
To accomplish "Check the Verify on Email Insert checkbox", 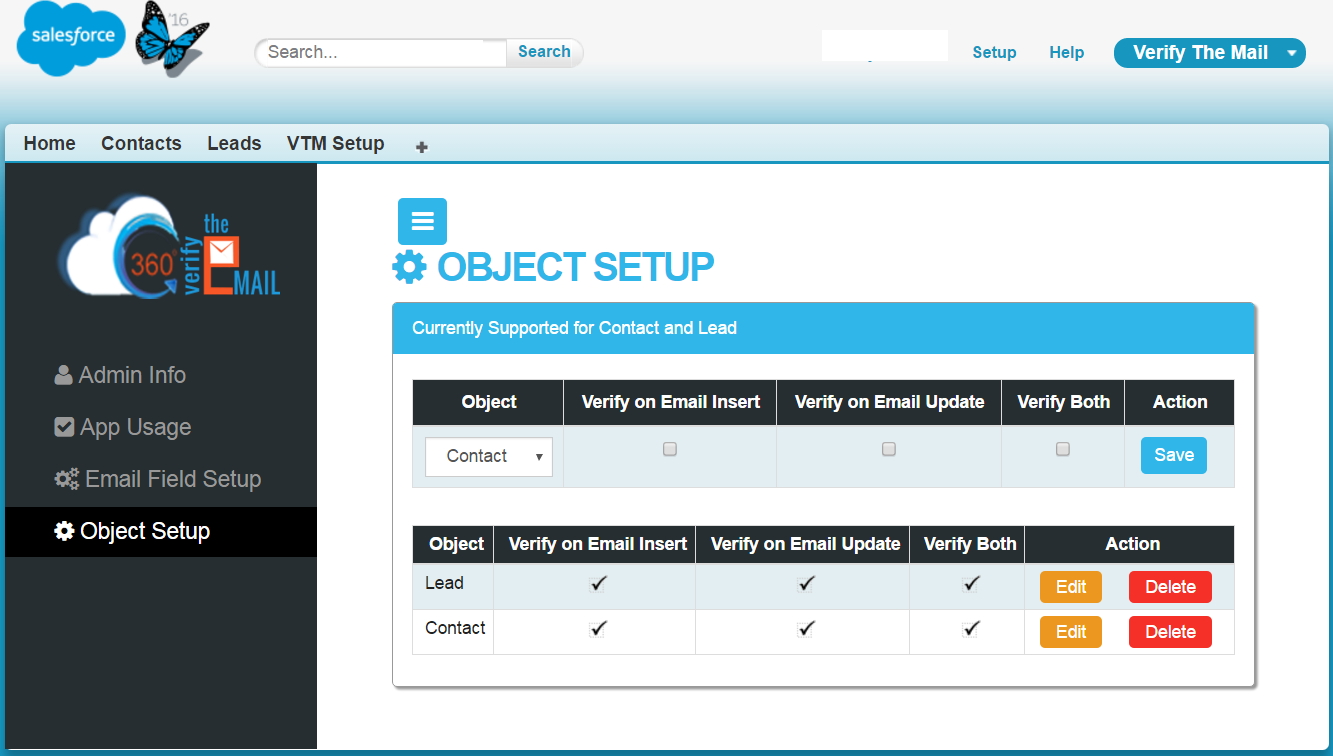I will pyautogui.click(x=670, y=450).
